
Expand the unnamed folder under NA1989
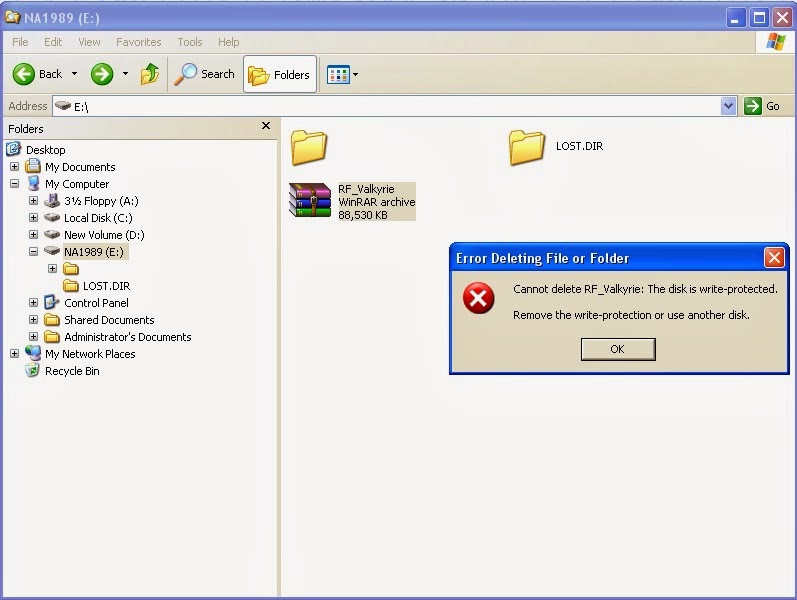(52, 268)
